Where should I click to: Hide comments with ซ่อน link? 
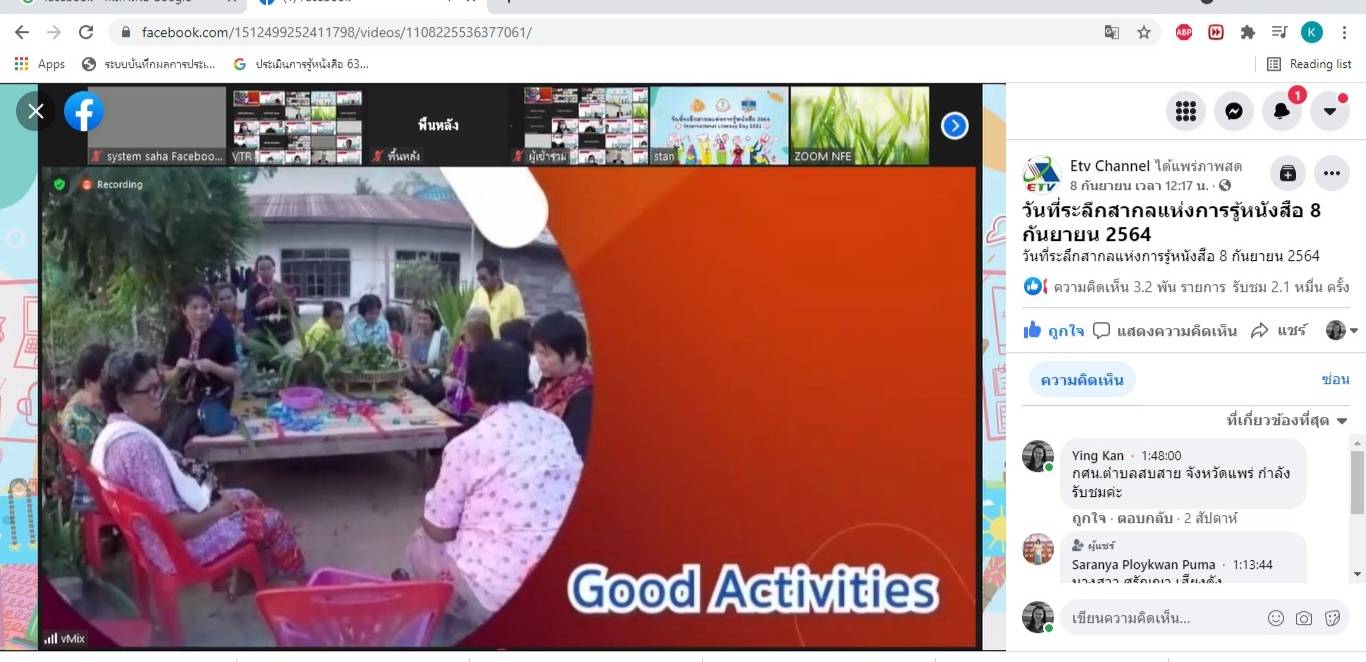(1336, 379)
